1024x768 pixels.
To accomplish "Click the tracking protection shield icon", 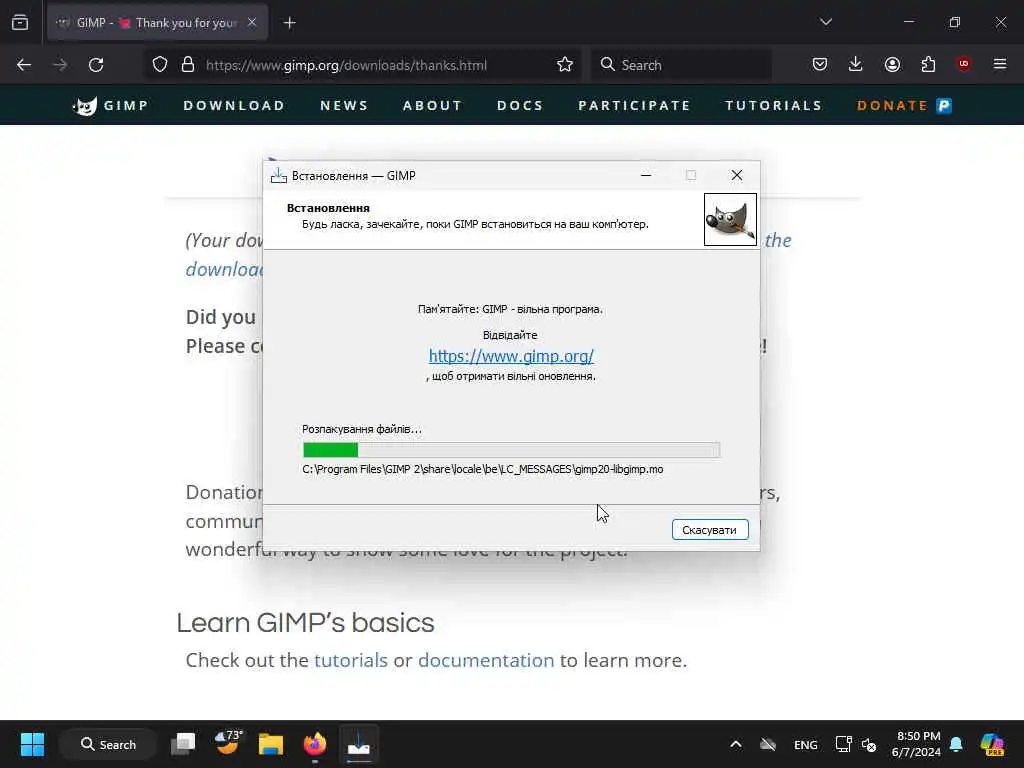I will [x=160, y=65].
